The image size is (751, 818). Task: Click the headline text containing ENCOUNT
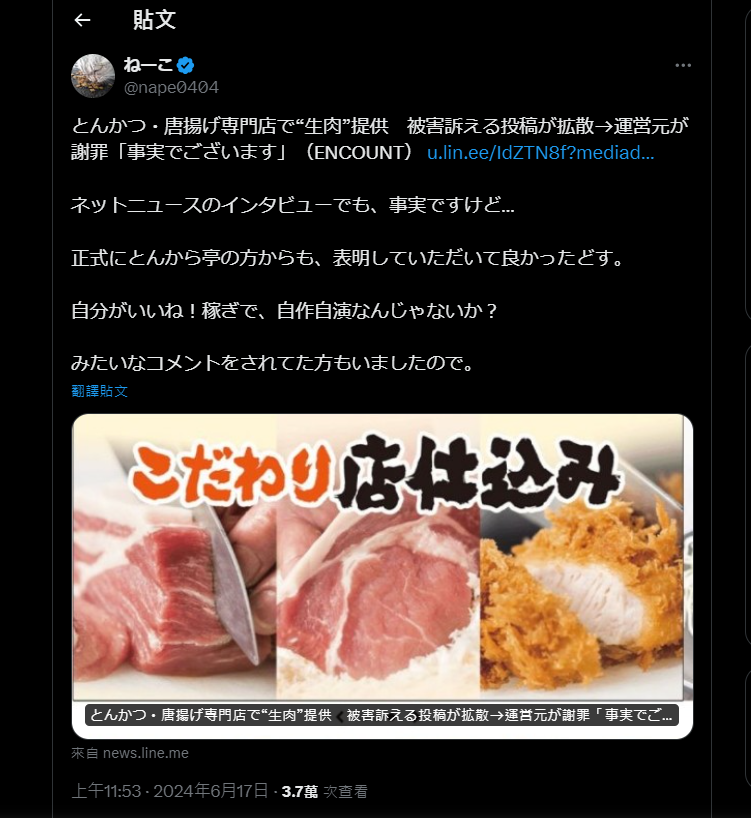point(379,139)
